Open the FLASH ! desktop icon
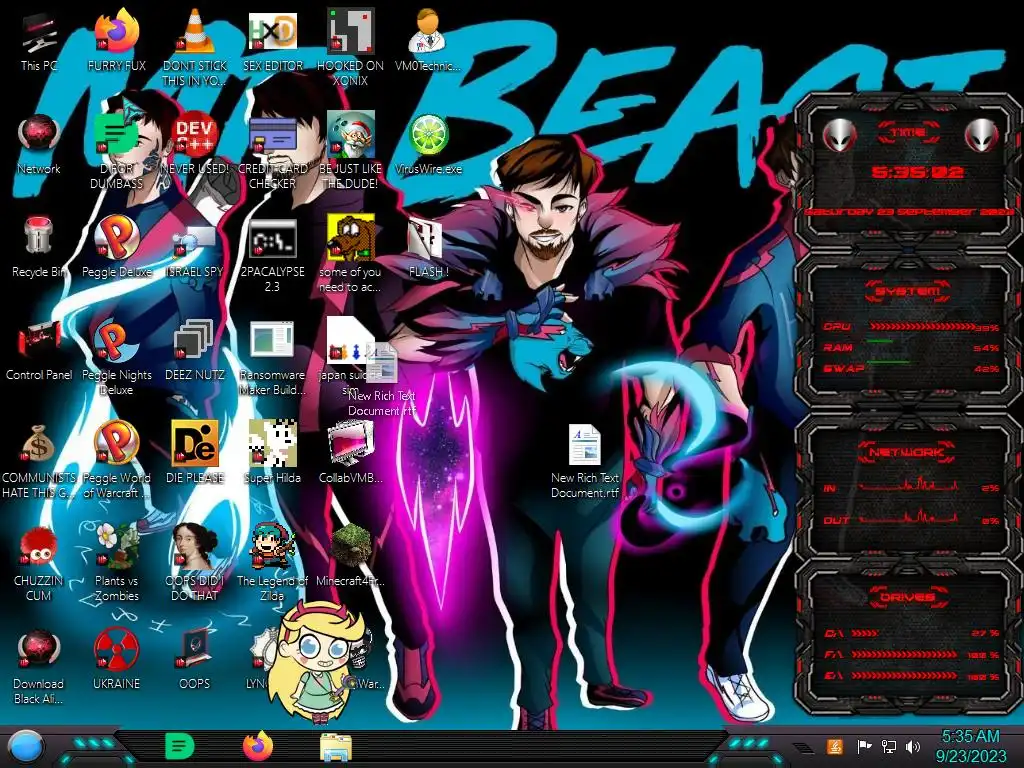The width and height of the screenshot is (1024, 768). click(x=428, y=247)
